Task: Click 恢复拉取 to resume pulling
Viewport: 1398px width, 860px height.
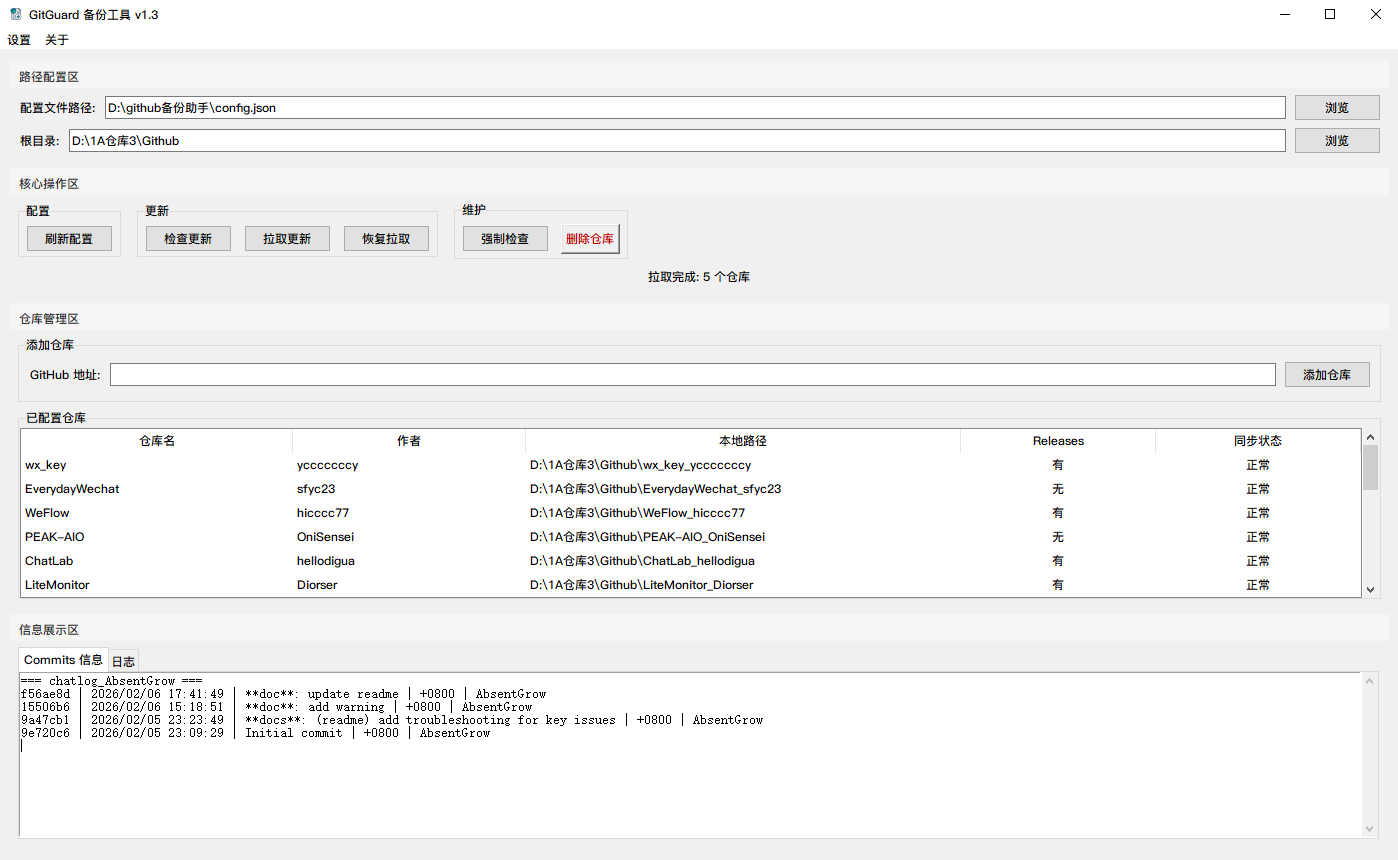Action: click(386, 238)
